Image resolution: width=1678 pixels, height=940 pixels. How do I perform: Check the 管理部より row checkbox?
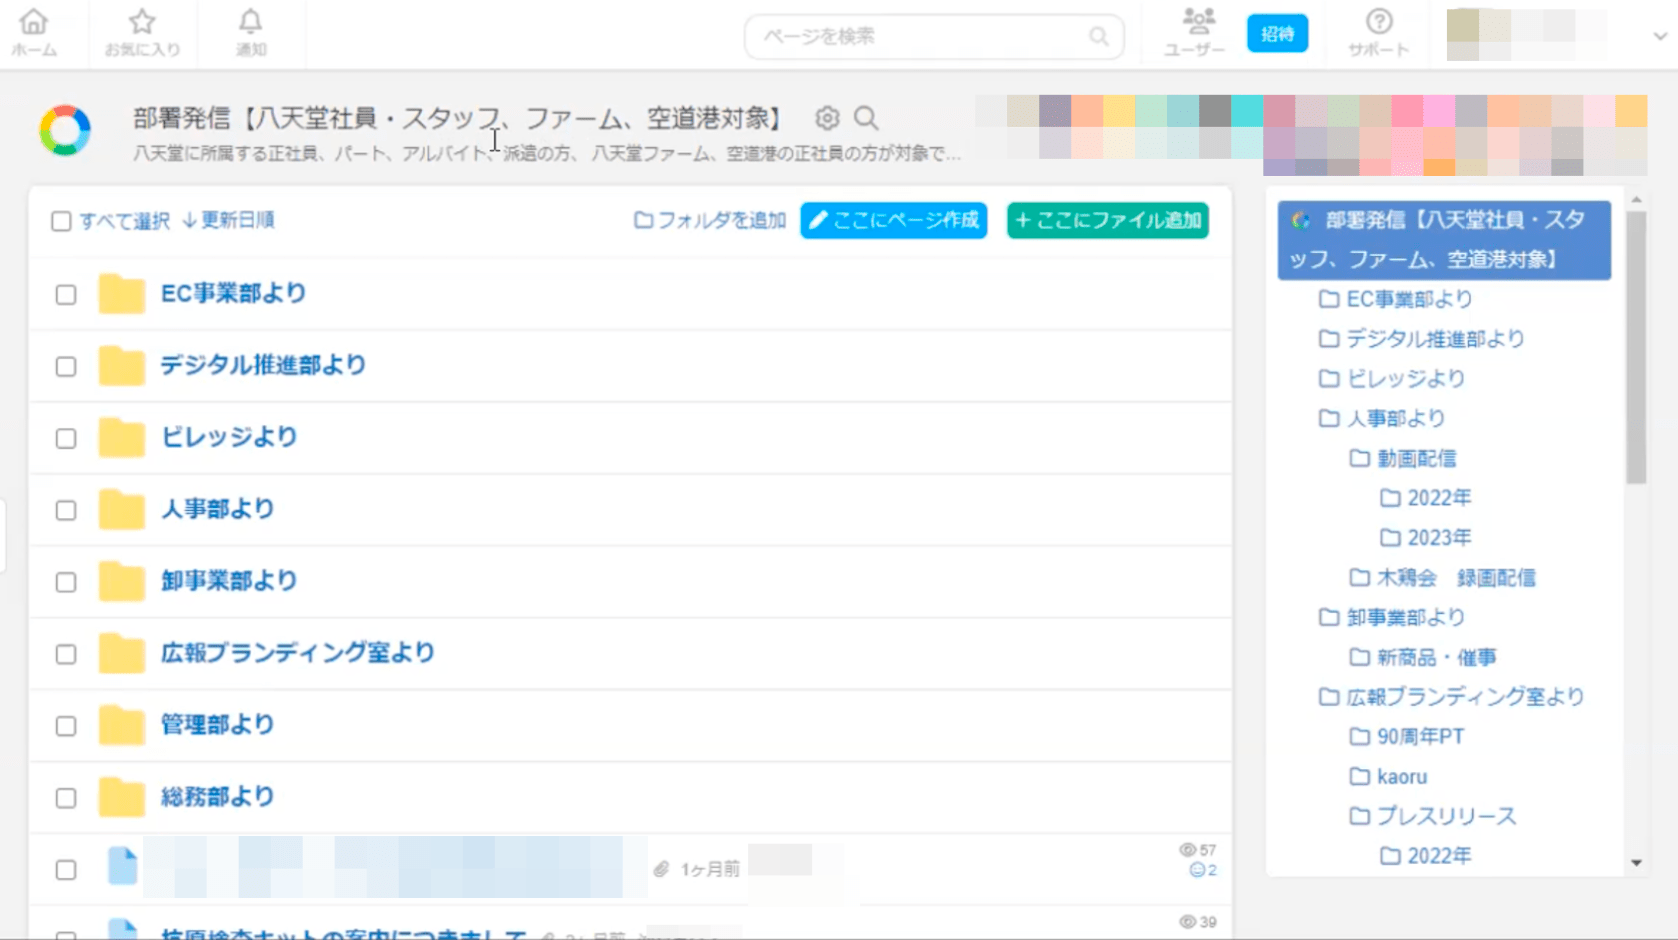click(x=66, y=727)
